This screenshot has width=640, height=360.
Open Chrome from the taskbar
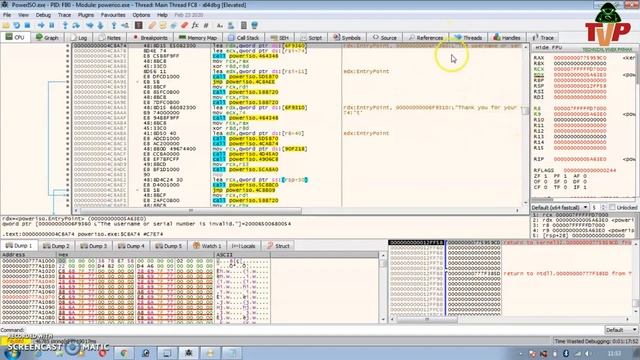(x=124, y=353)
